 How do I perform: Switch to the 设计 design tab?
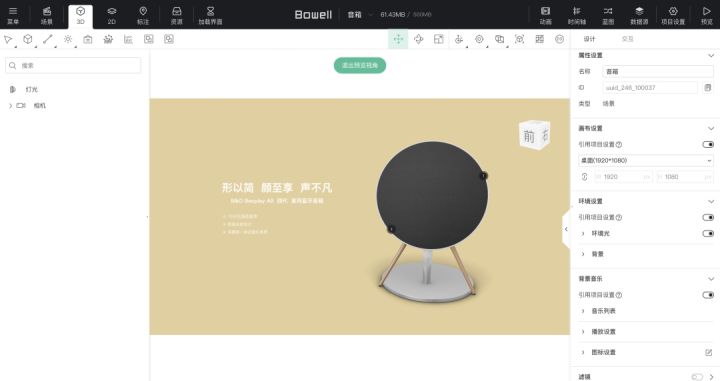[589, 39]
